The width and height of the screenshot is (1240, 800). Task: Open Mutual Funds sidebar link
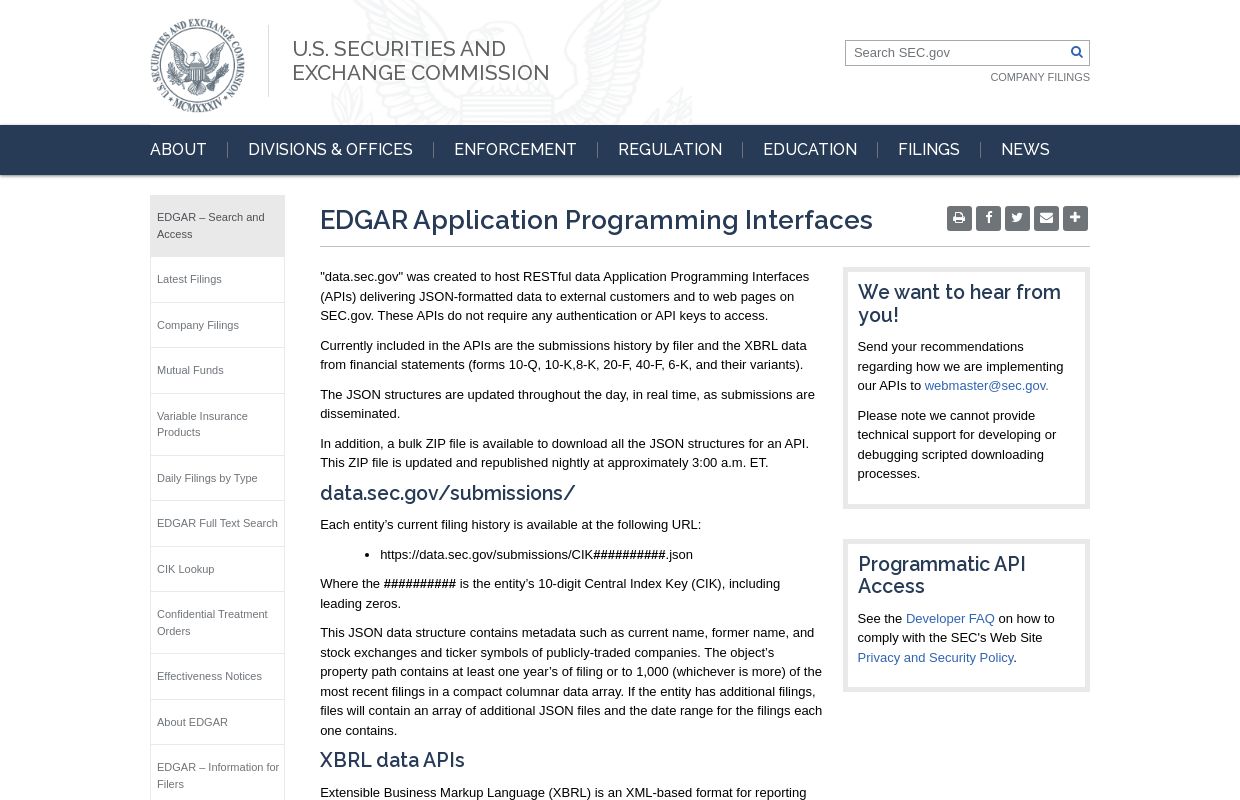[x=217, y=370]
